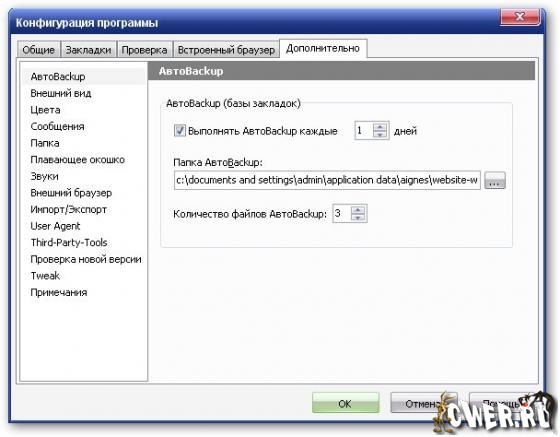Browse for АвтоBackup folder with ... button
This screenshot has width=560, height=437.
(x=495, y=180)
